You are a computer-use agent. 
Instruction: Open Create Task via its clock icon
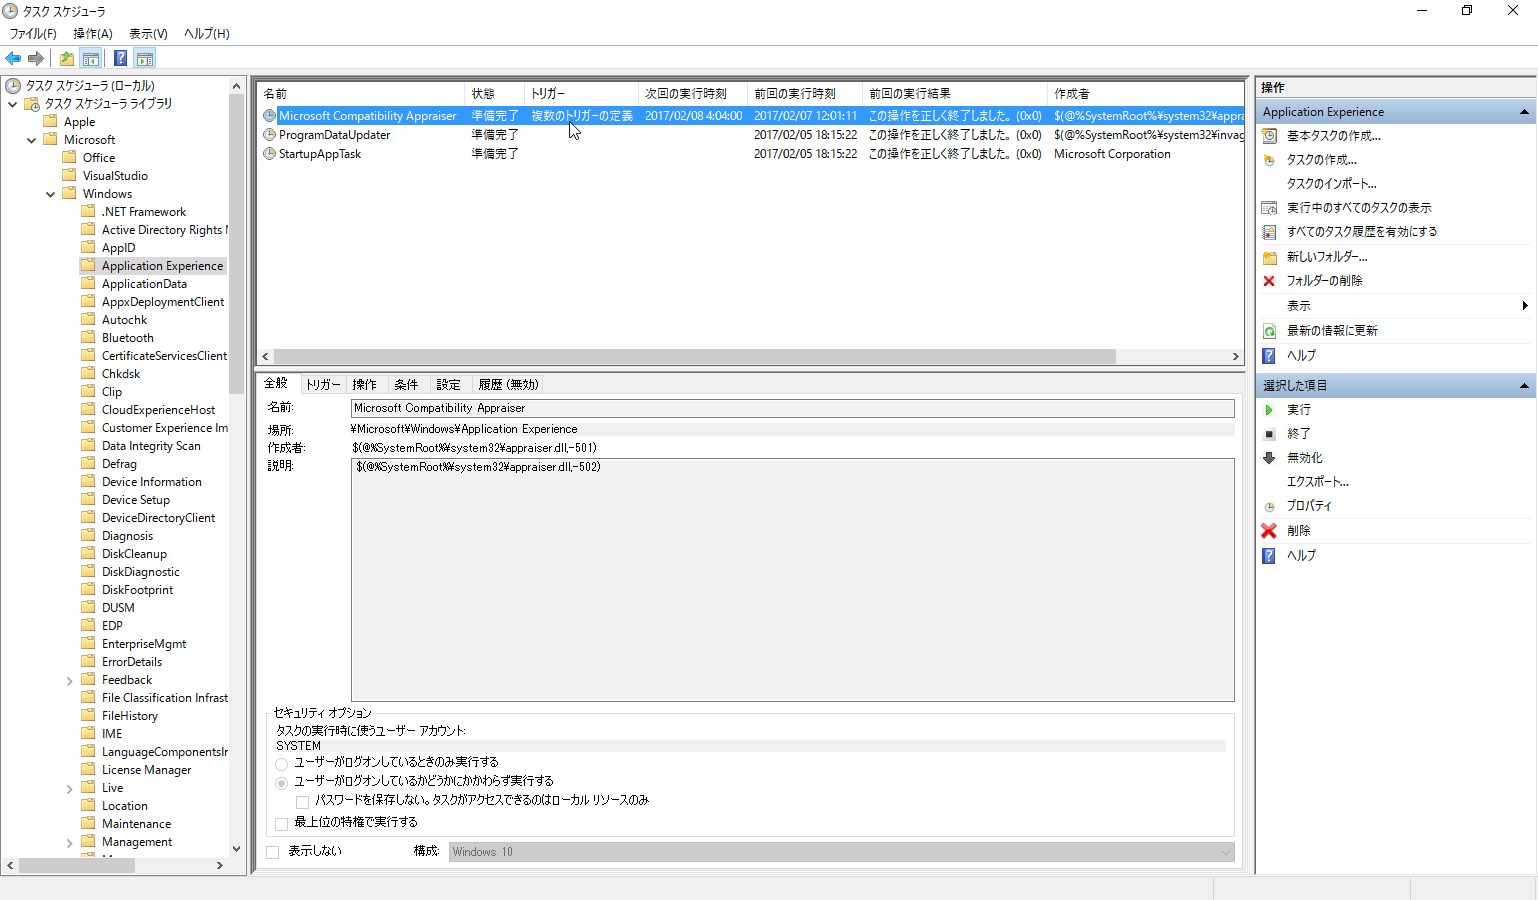click(1268, 159)
